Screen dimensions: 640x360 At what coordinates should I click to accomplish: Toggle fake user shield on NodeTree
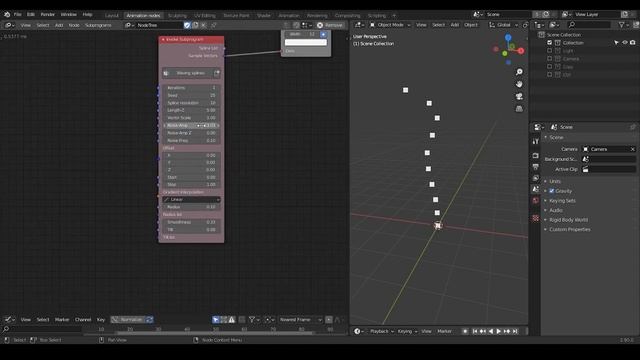tap(187, 25)
